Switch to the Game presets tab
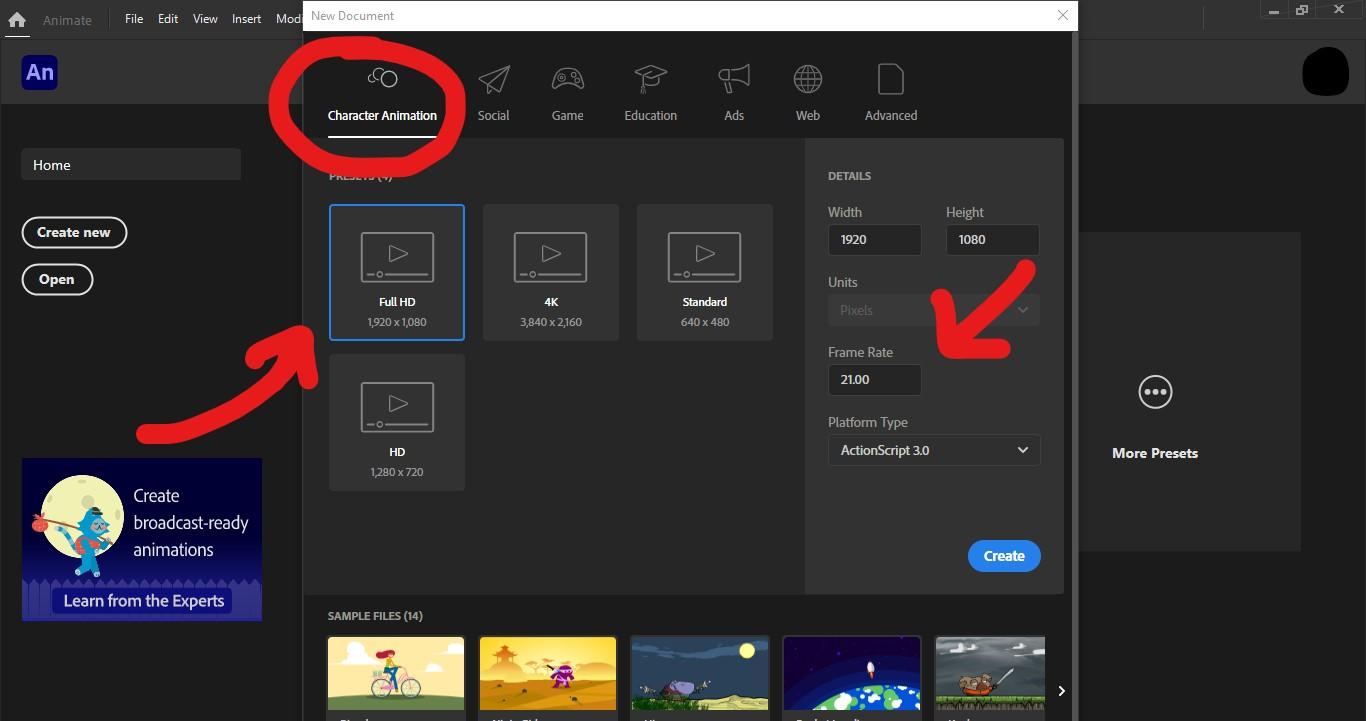 point(567,95)
